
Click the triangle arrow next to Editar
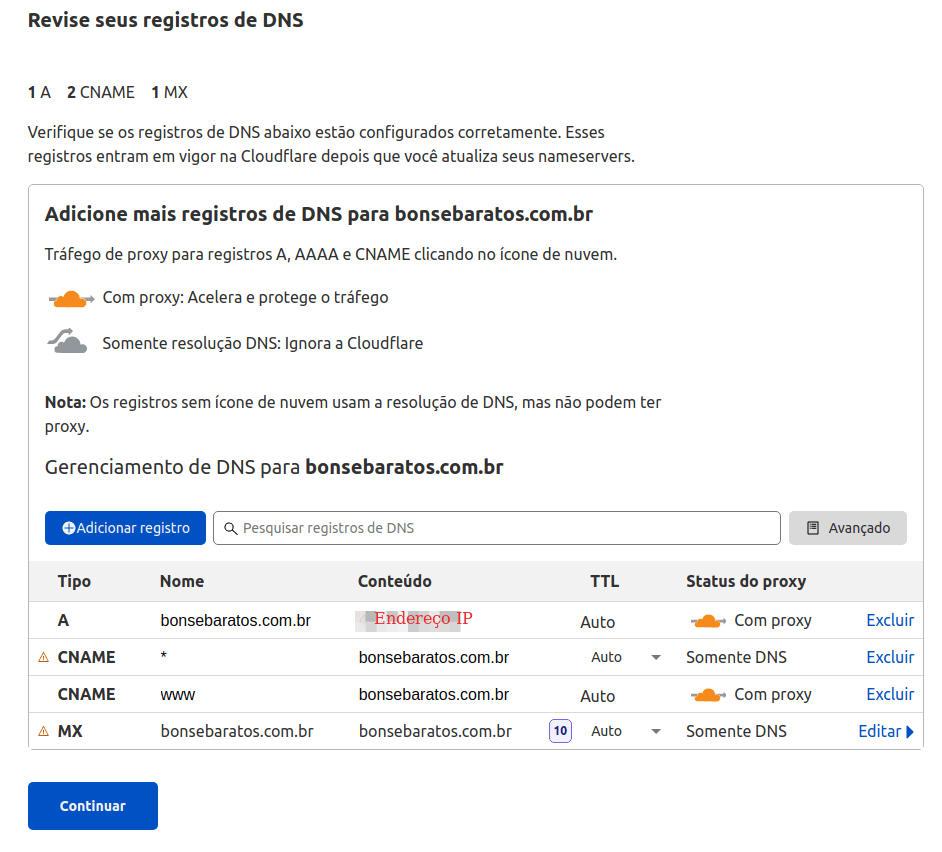(910, 732)
